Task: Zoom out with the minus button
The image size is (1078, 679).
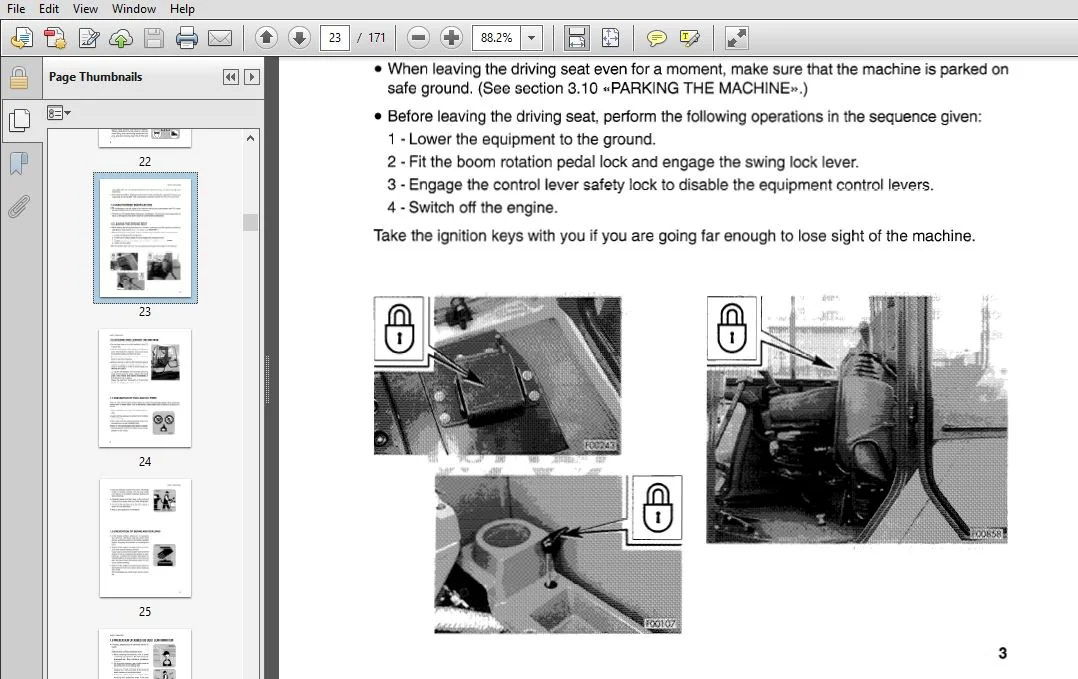Action: pos(418,38)
